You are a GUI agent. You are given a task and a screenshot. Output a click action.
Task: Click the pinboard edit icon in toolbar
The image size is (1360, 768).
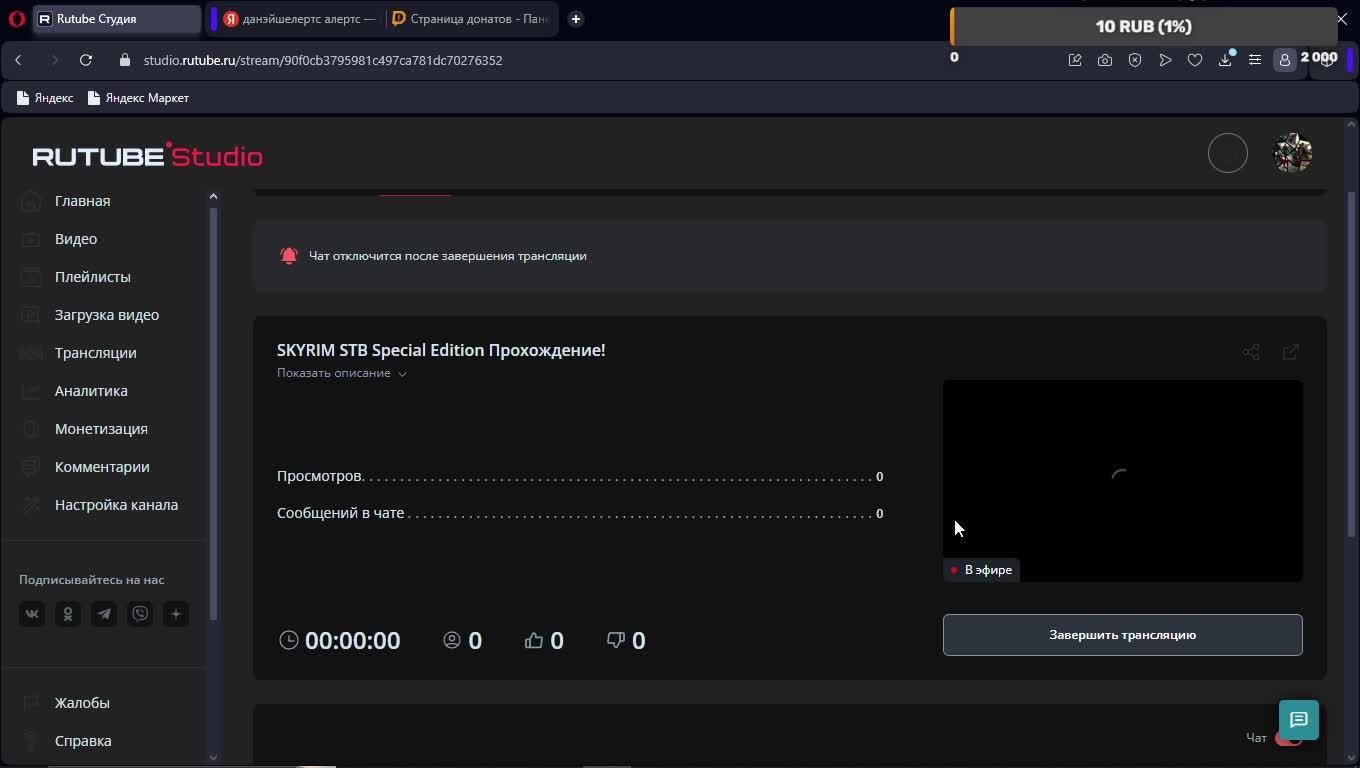pyautogui.click(x=1075, y=60)
